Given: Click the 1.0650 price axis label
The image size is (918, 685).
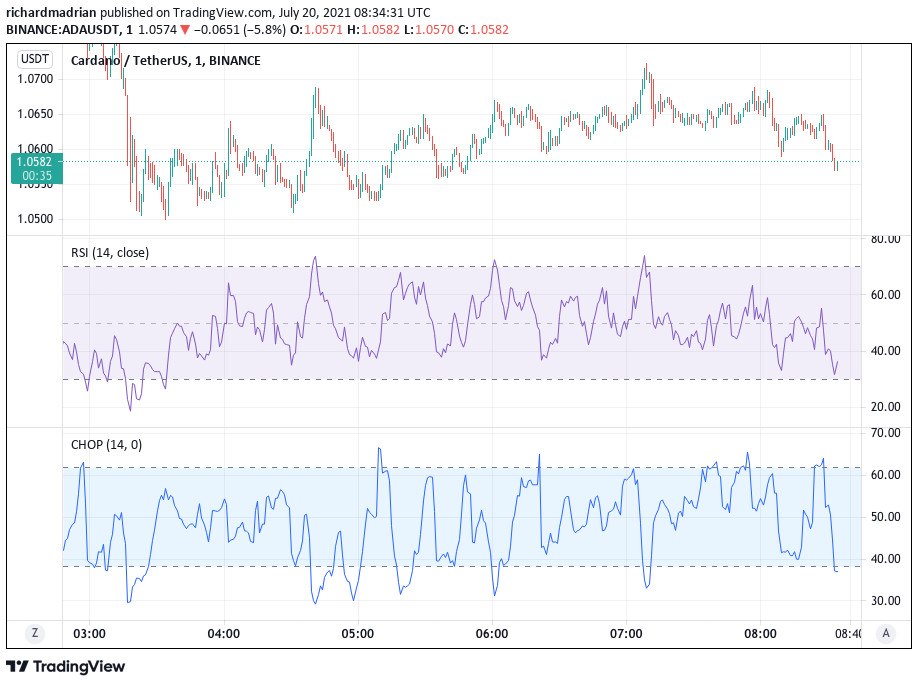Looking at the screenshot, I should [35, 114].
